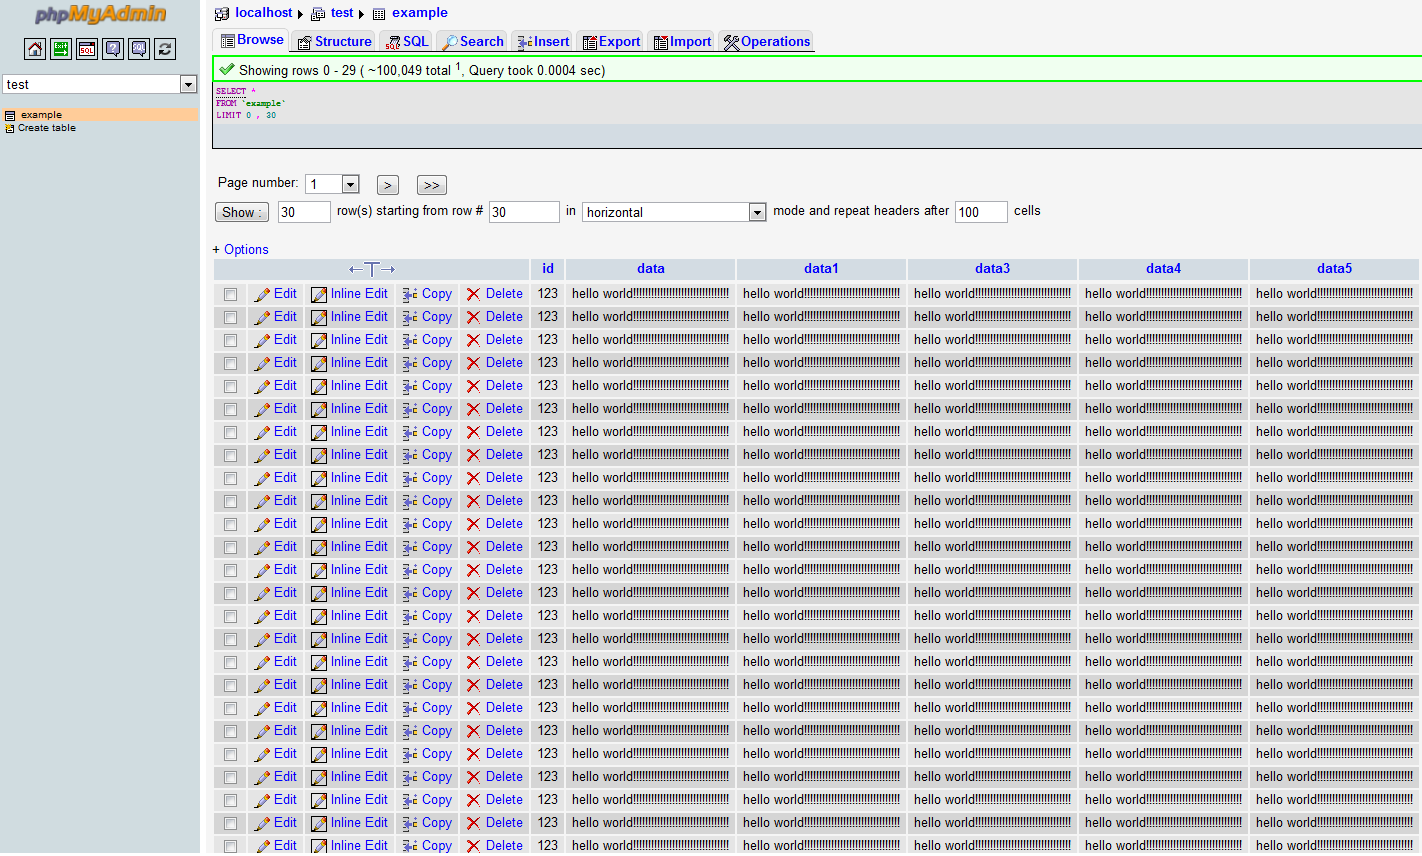Open phpMyAdmin documentation question mark icon
Viewport: 1422px width, 856px height.
pos(113,49)
